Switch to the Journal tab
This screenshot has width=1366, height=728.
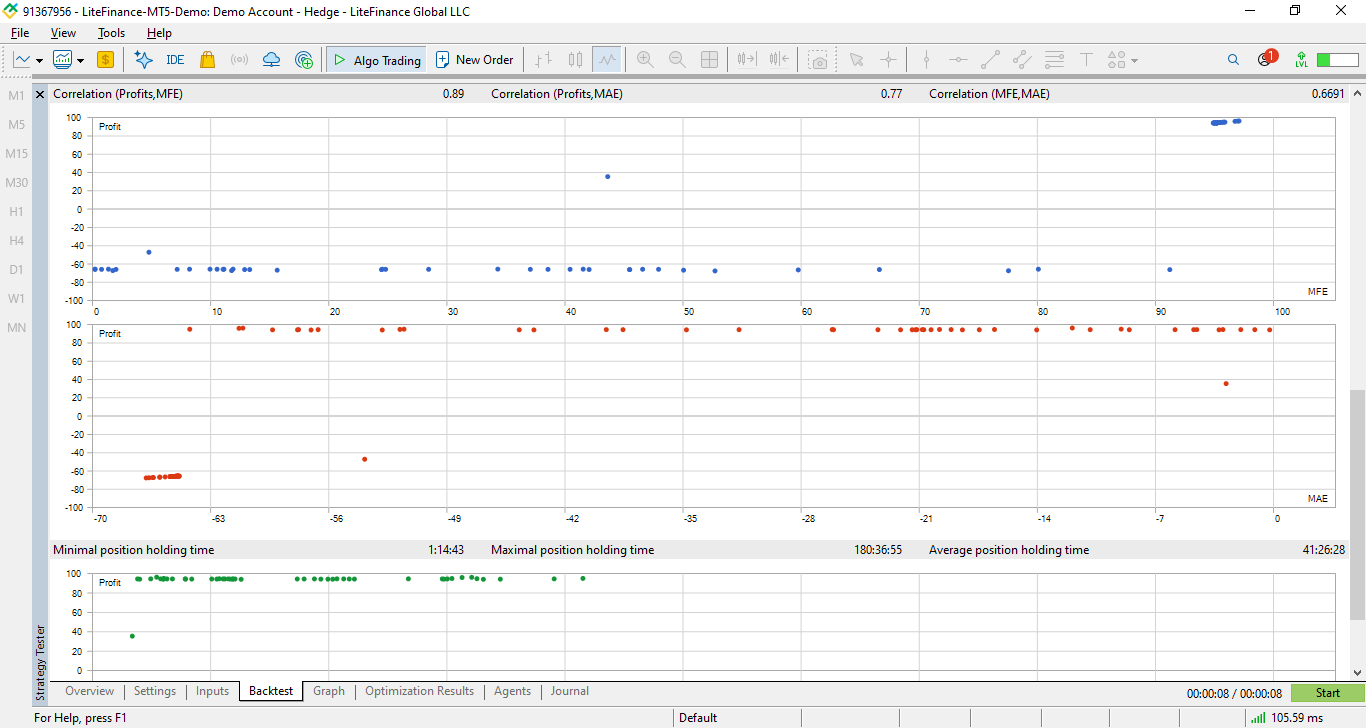569,691
